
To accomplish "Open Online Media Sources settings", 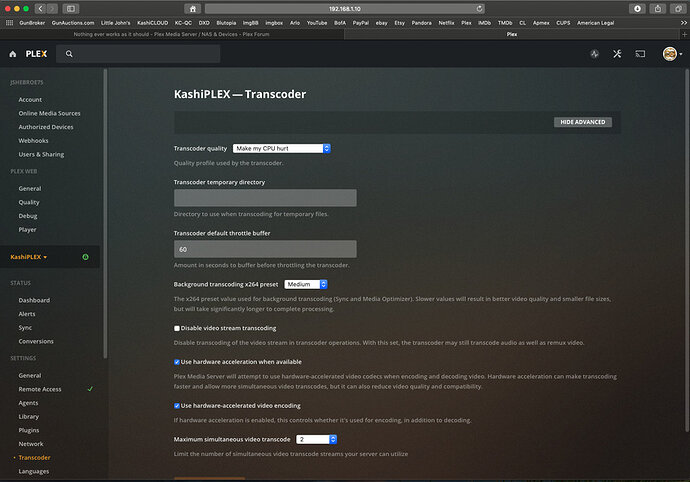I will [x=49, y=114].
